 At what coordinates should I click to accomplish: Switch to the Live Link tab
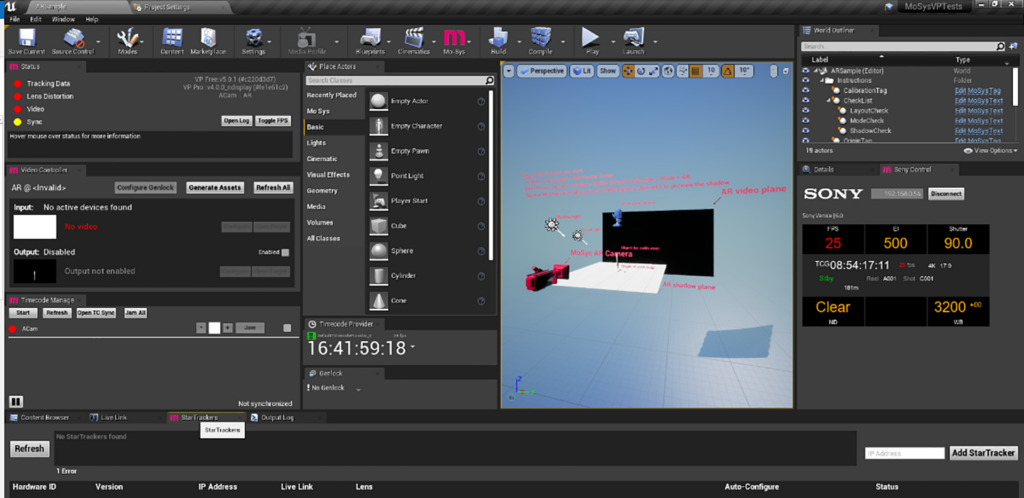(112, 417)
